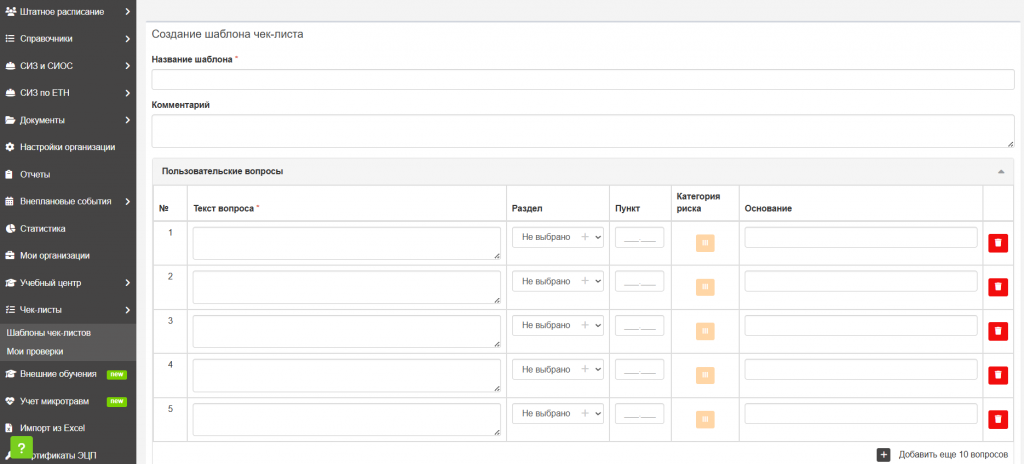Open the Раздел dropdown in row 1
This screenshot has width=1024, height=464.
[558, 237]
